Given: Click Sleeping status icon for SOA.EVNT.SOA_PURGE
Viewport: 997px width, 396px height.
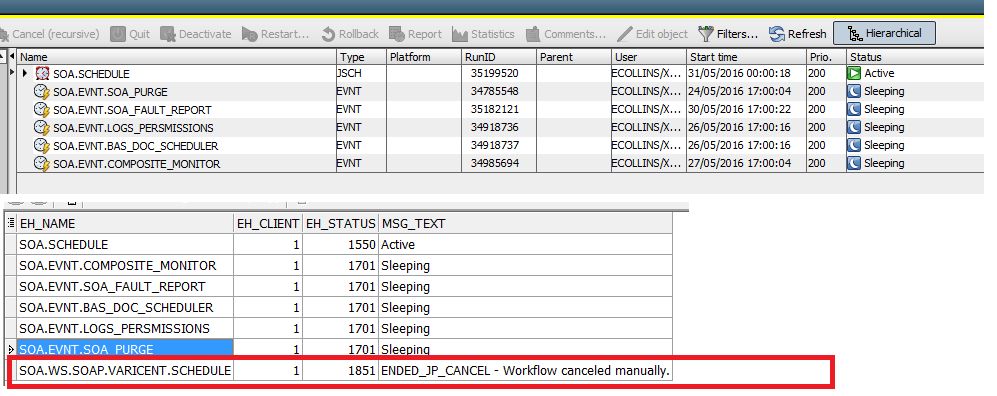Looking at the screenshot, I should click(x=854, y=91).
